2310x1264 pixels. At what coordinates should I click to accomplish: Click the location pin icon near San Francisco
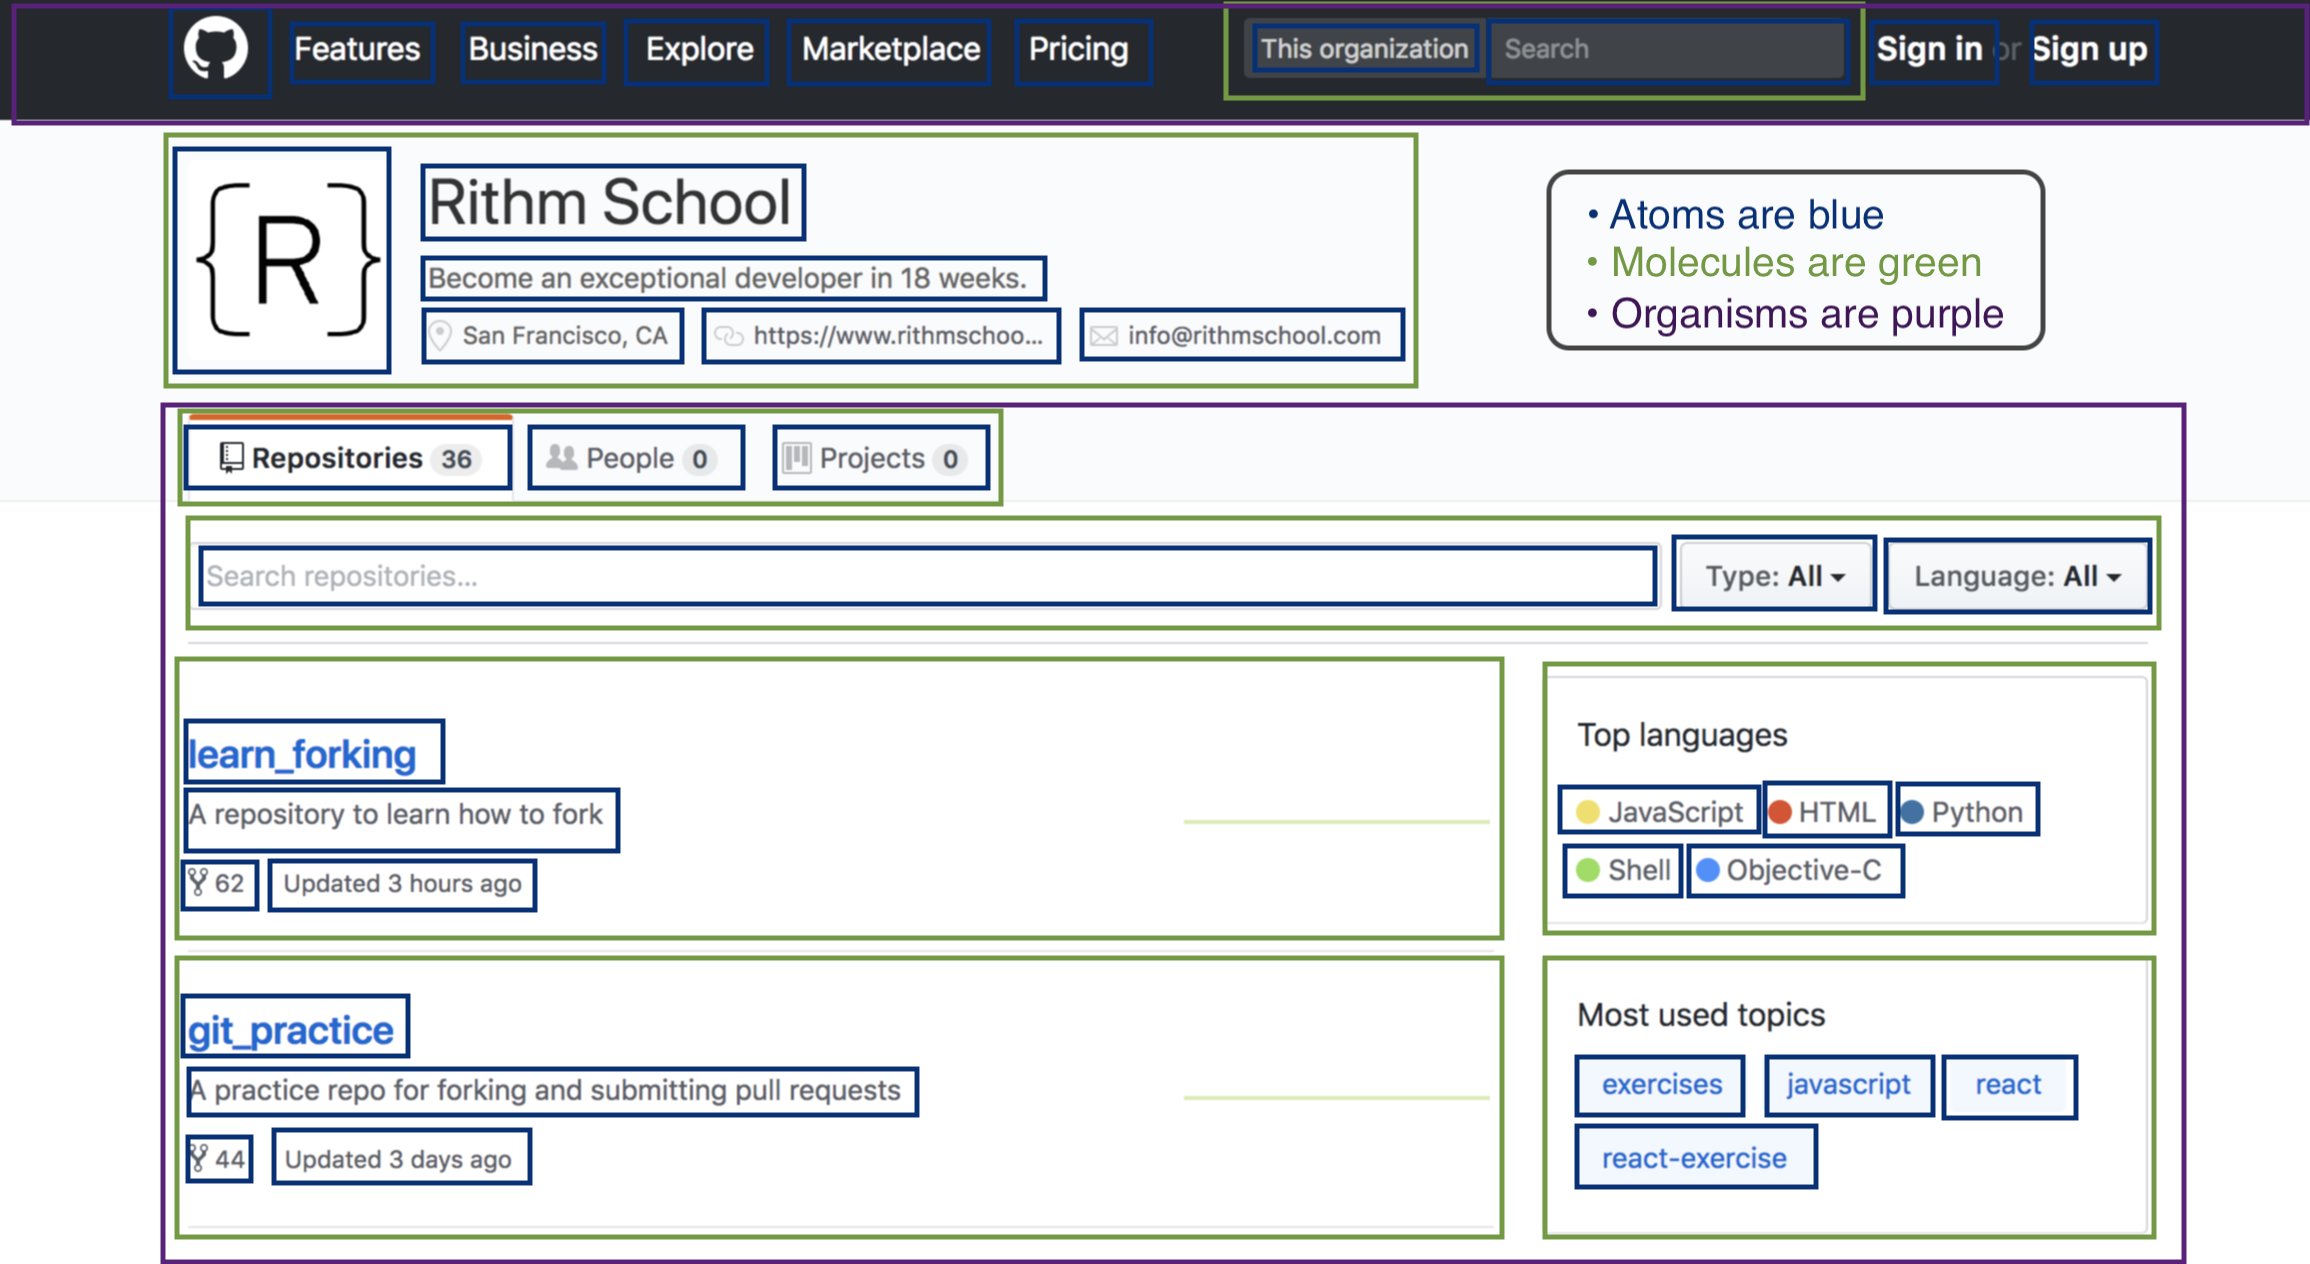[x=440, y=335]
